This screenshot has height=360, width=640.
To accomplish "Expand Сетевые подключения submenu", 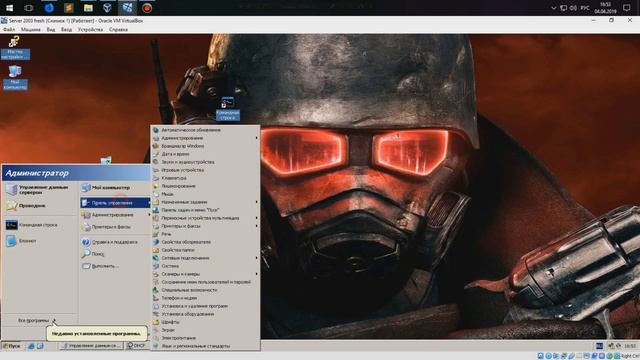I will pyautogui.click(x=205, y=258).
